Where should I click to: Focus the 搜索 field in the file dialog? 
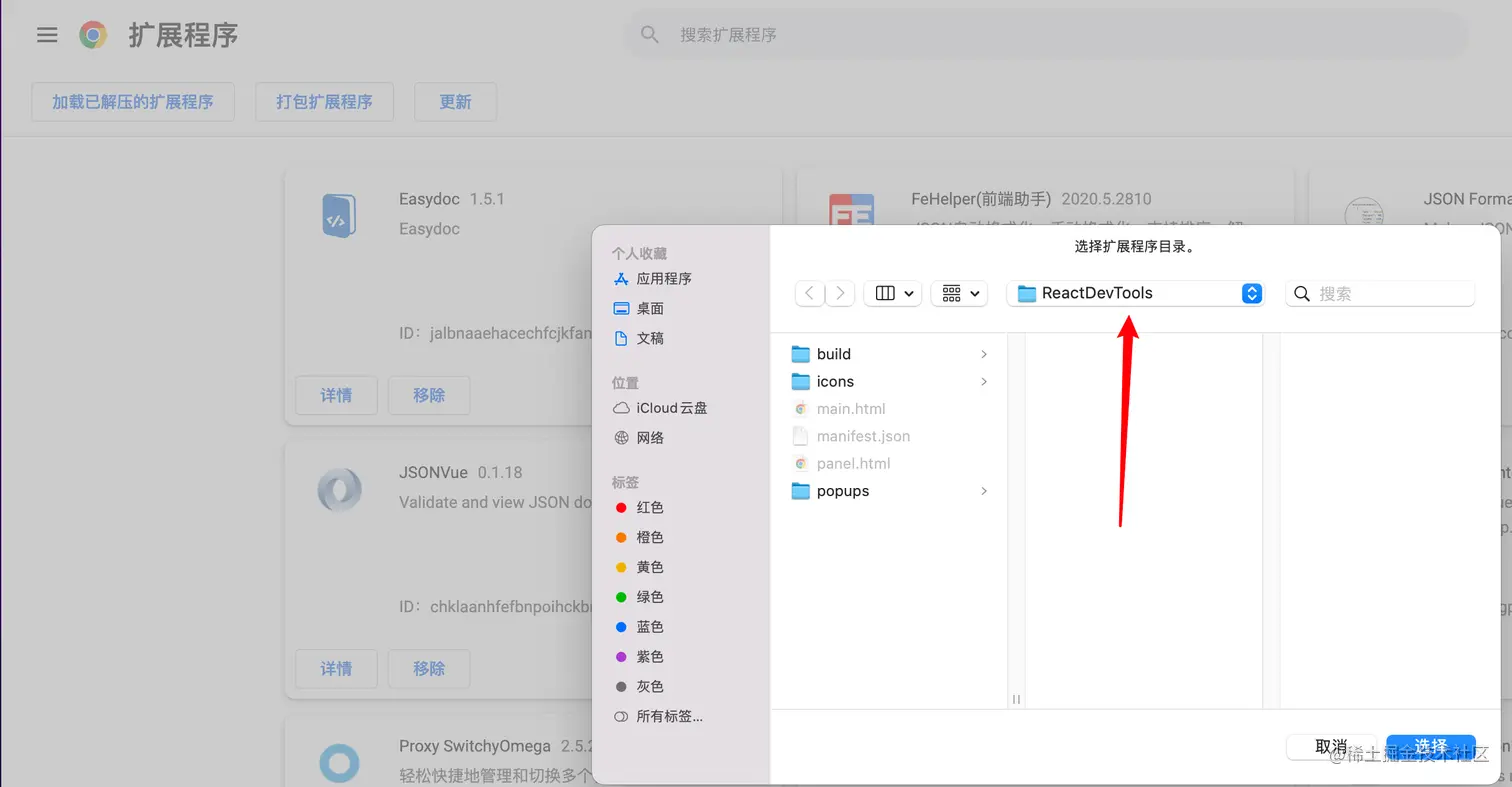(x=1380, y=293)
